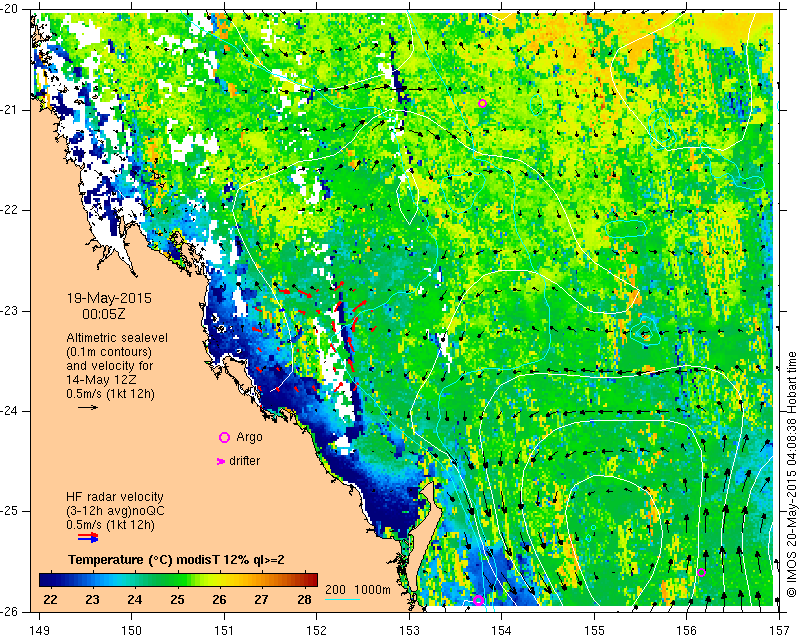Click longitude axis label '149'
The width and height of the screenshot is (800, 640).
tap(39, 631)
